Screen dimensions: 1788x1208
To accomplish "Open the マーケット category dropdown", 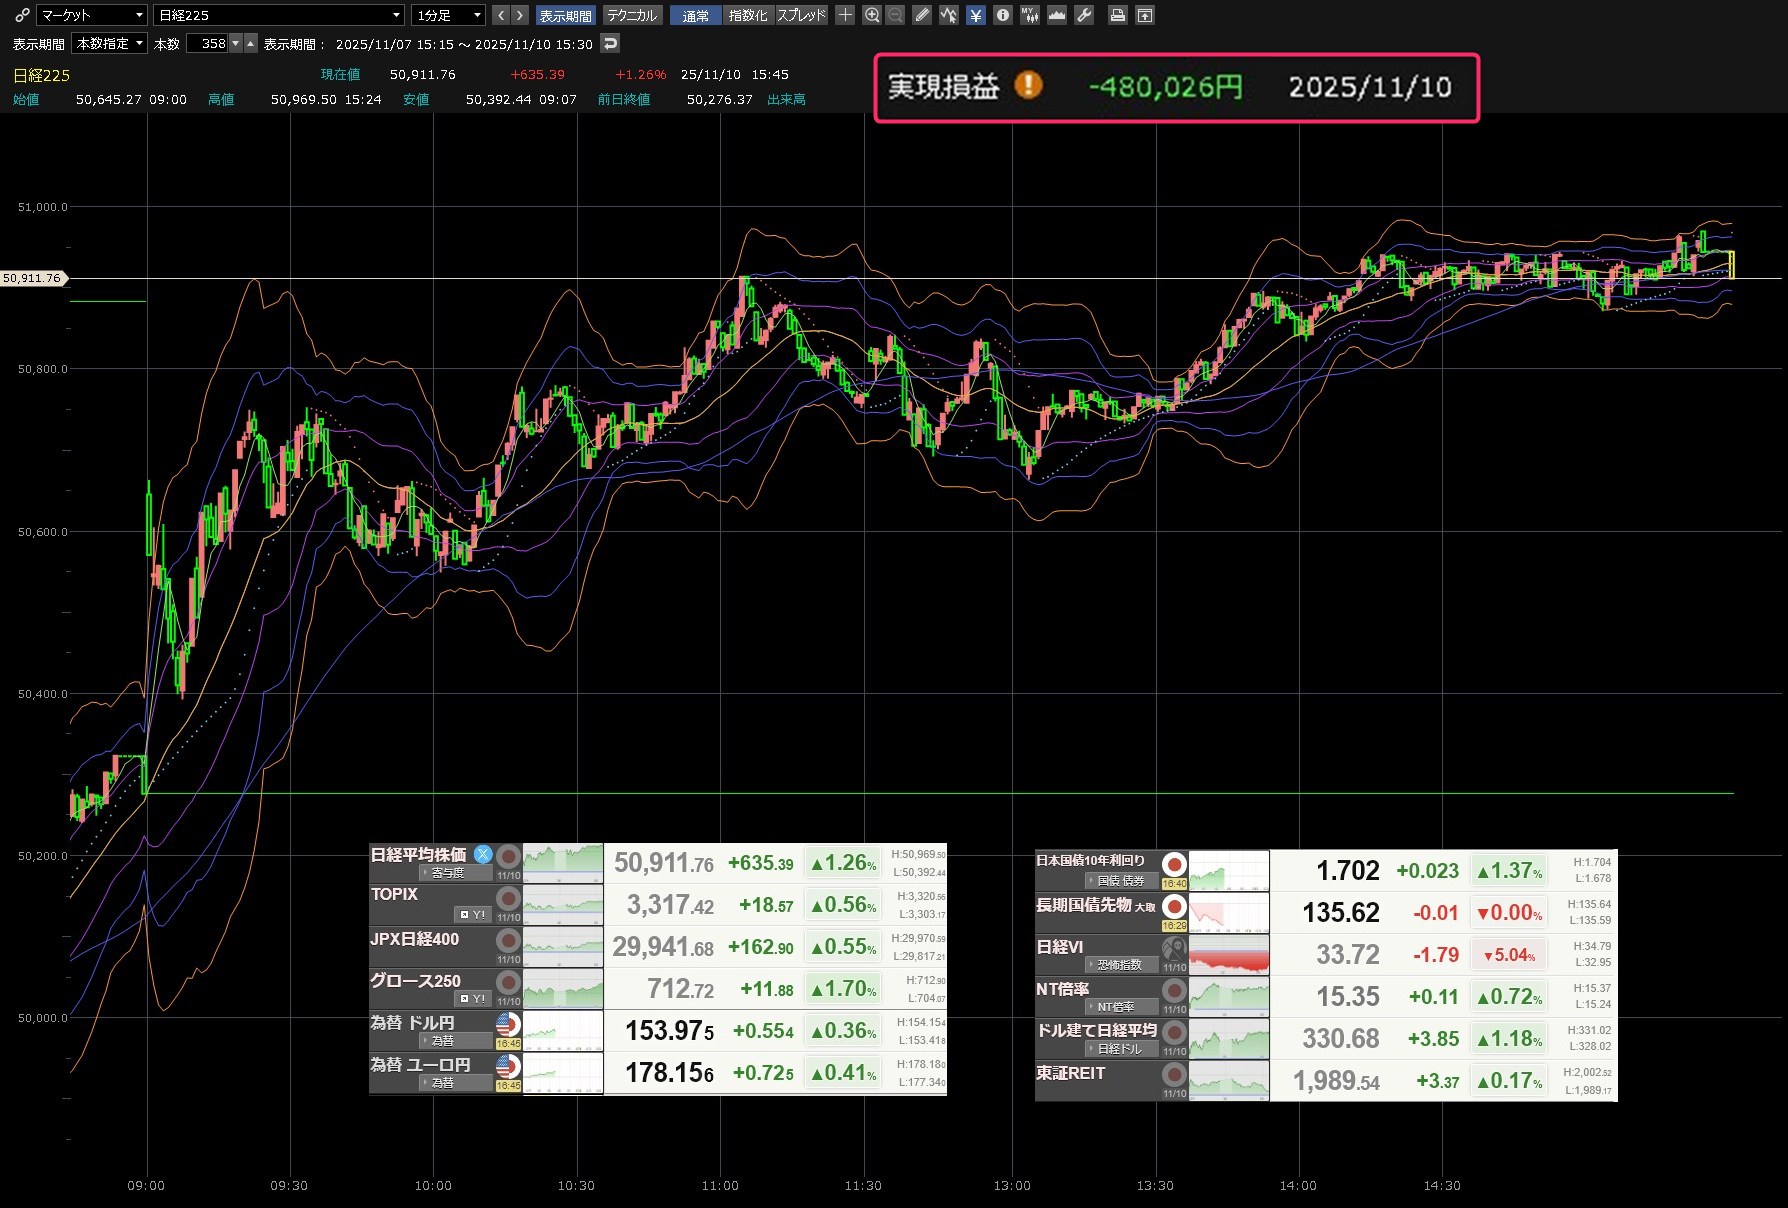I will click(92, 15).
